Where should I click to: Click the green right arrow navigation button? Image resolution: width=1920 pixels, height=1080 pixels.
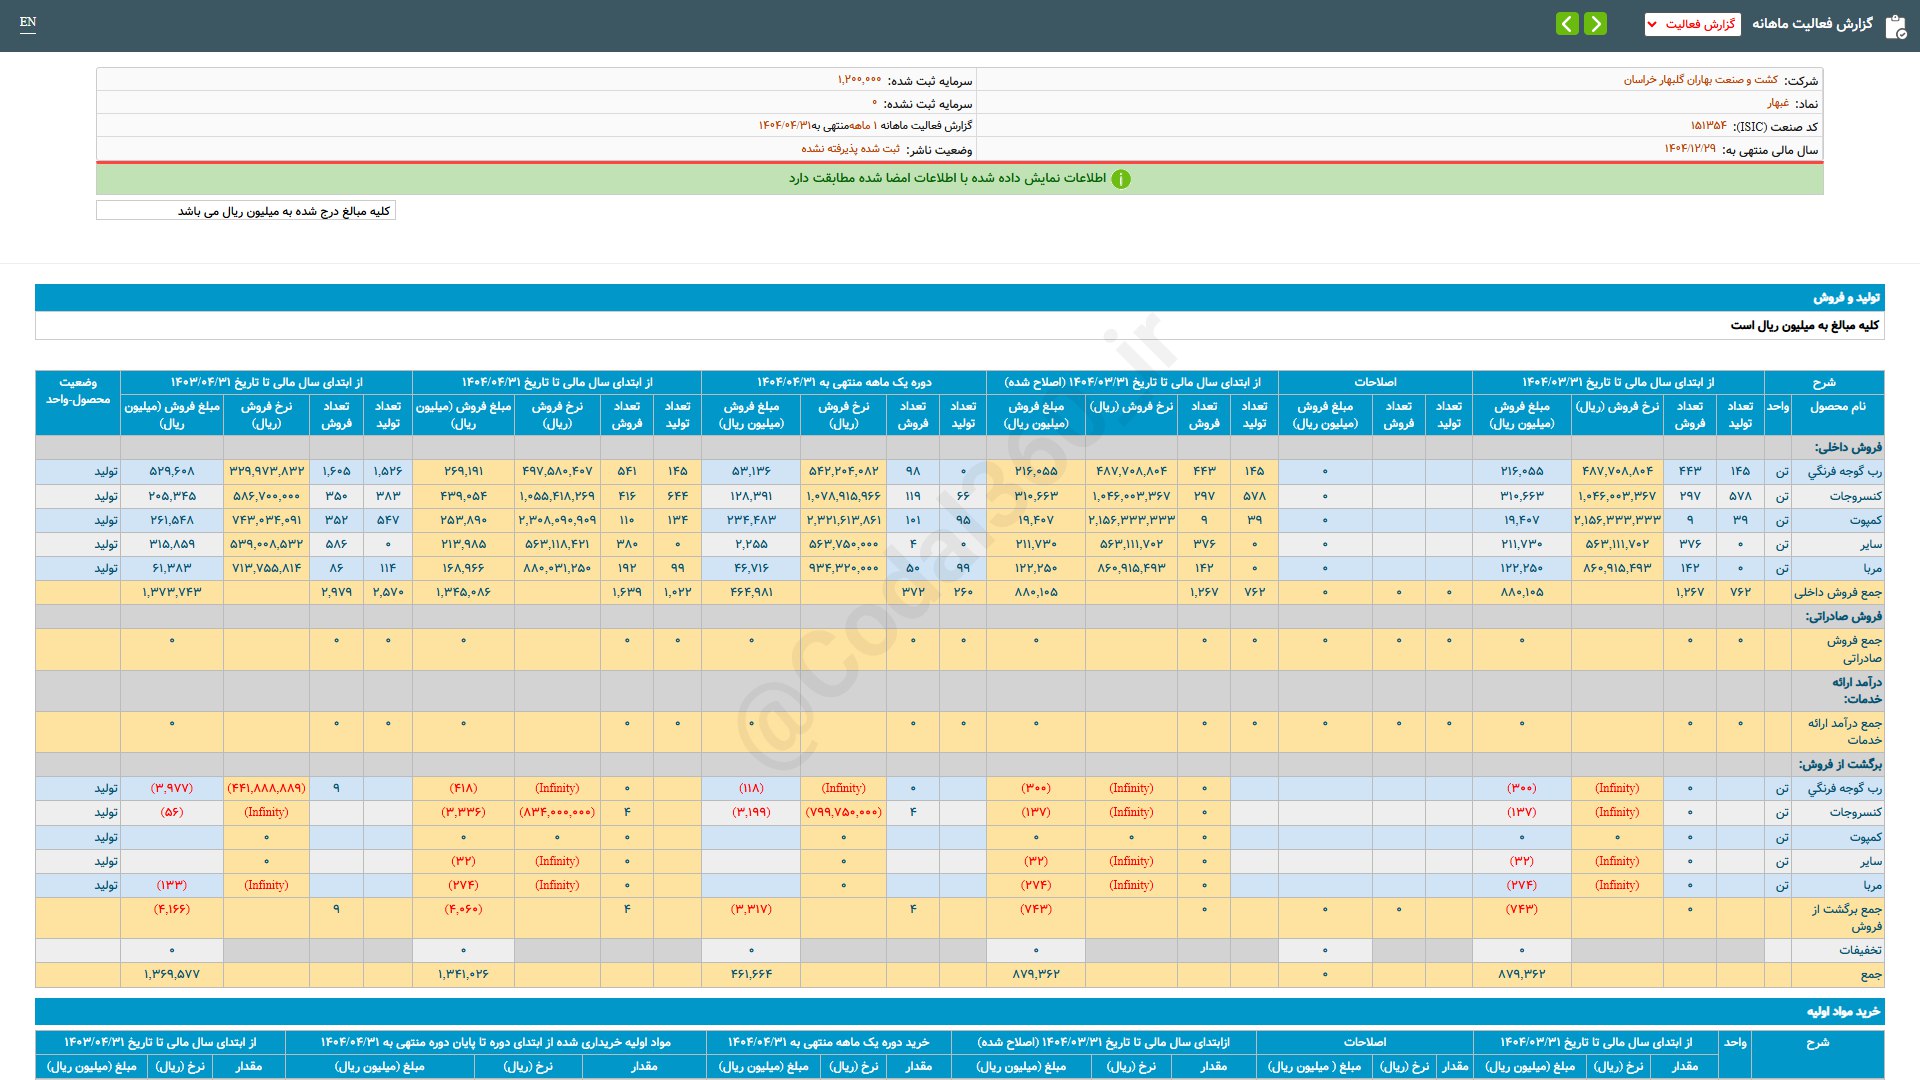tap(1595, 24)
